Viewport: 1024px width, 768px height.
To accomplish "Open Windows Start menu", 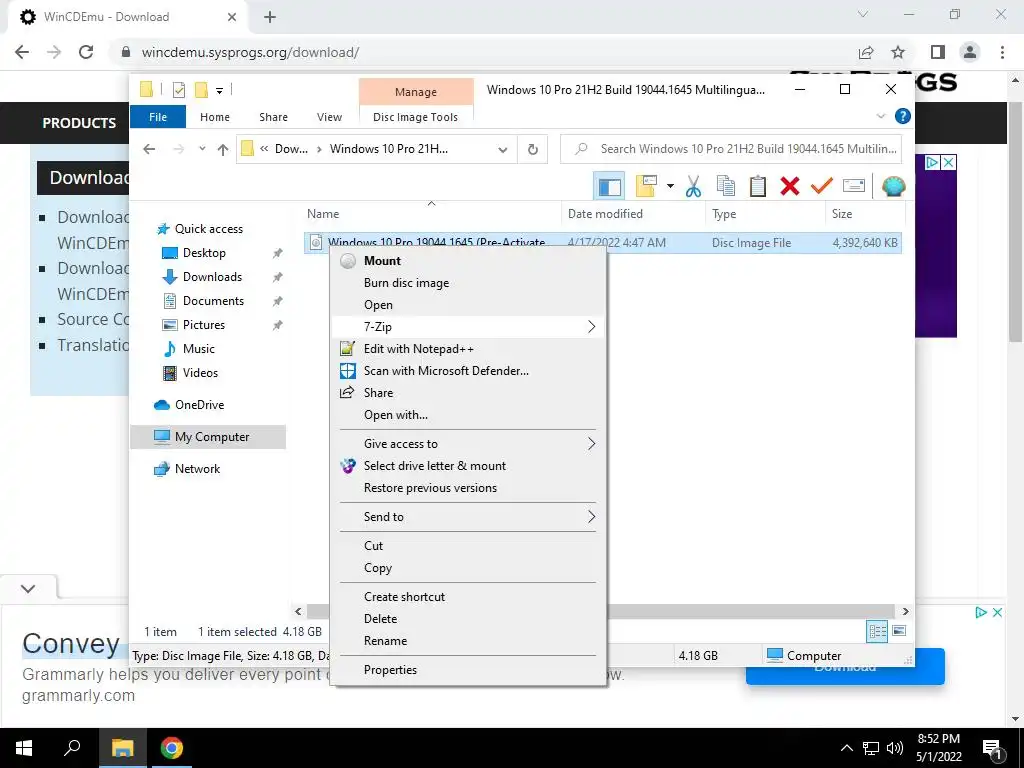I will (x=24, y=748).
